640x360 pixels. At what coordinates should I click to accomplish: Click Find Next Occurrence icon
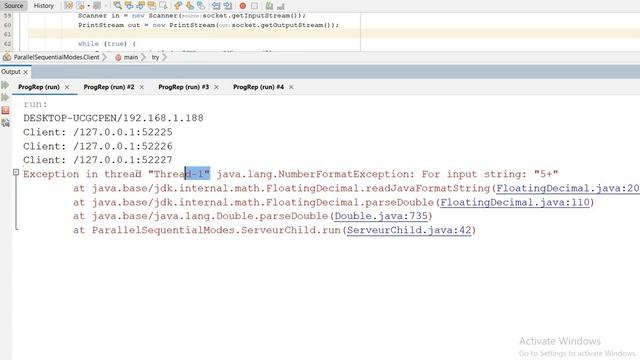pos(140,6)
